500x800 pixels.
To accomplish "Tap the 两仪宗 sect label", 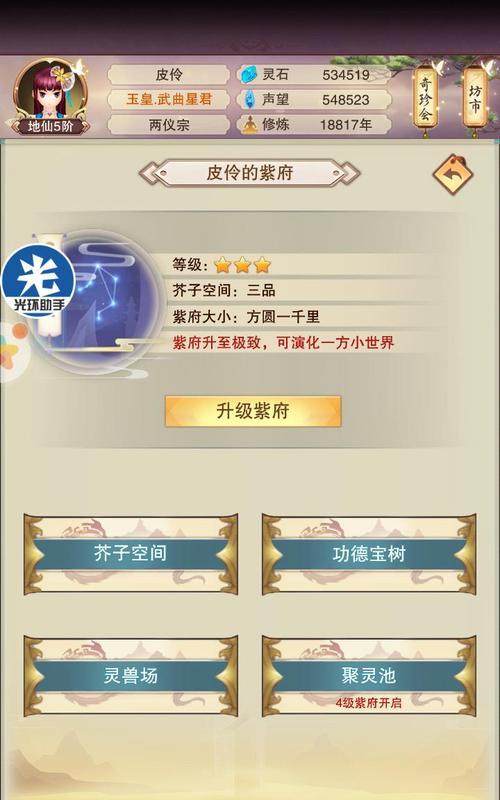I will [x=169, y=124].
